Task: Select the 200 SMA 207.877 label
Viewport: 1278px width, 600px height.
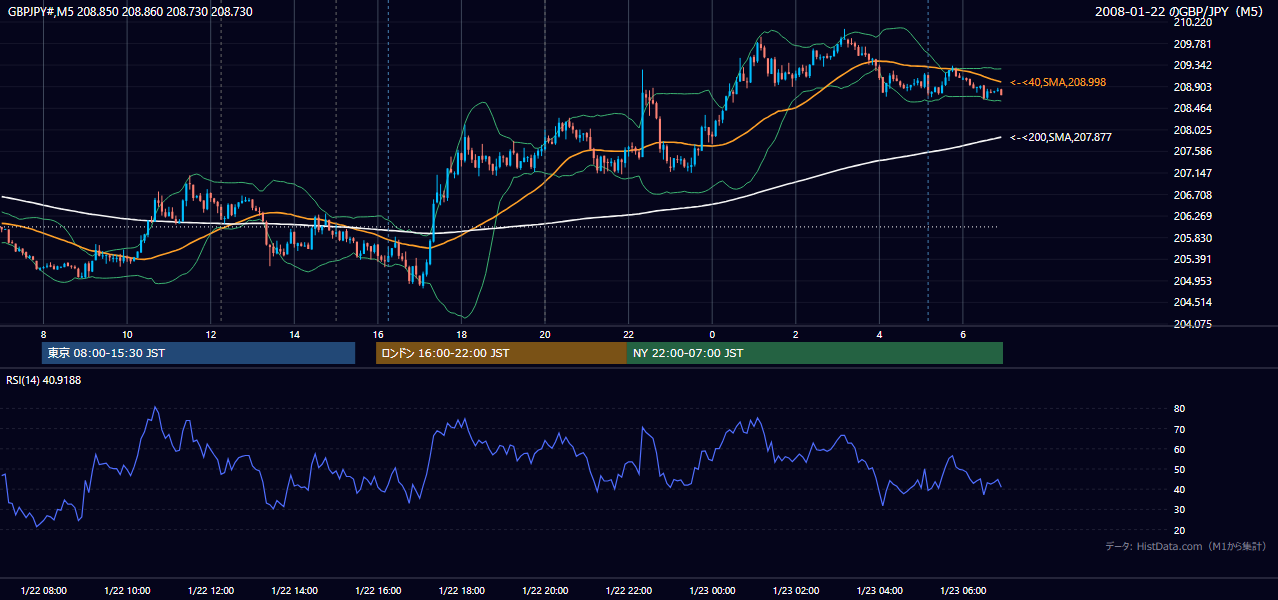Action: click(x=1061, y=137)
